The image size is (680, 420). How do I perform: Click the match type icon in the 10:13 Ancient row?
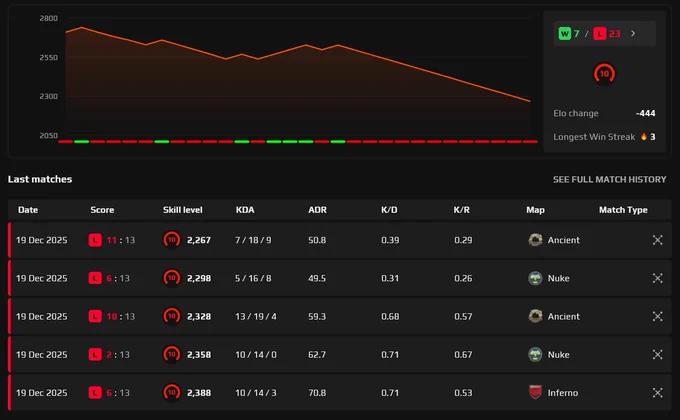(657, 316)
